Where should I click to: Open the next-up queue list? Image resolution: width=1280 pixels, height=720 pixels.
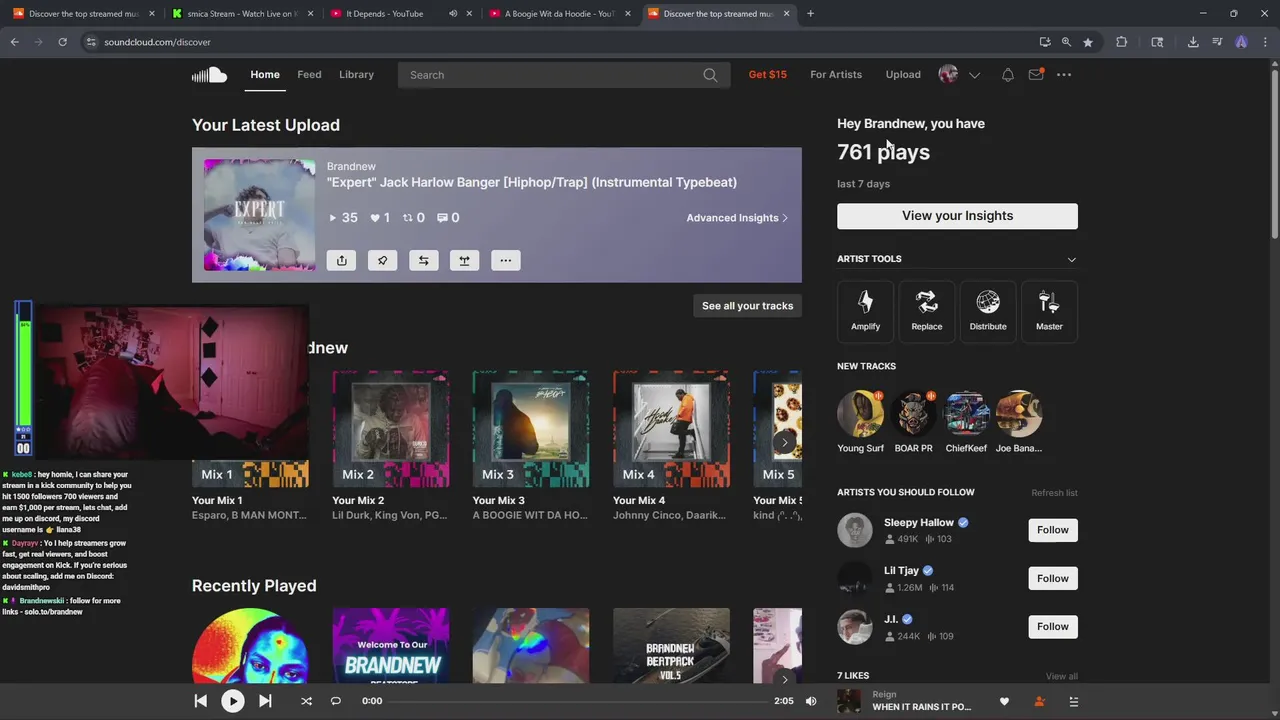click(x=1073, y=702)
